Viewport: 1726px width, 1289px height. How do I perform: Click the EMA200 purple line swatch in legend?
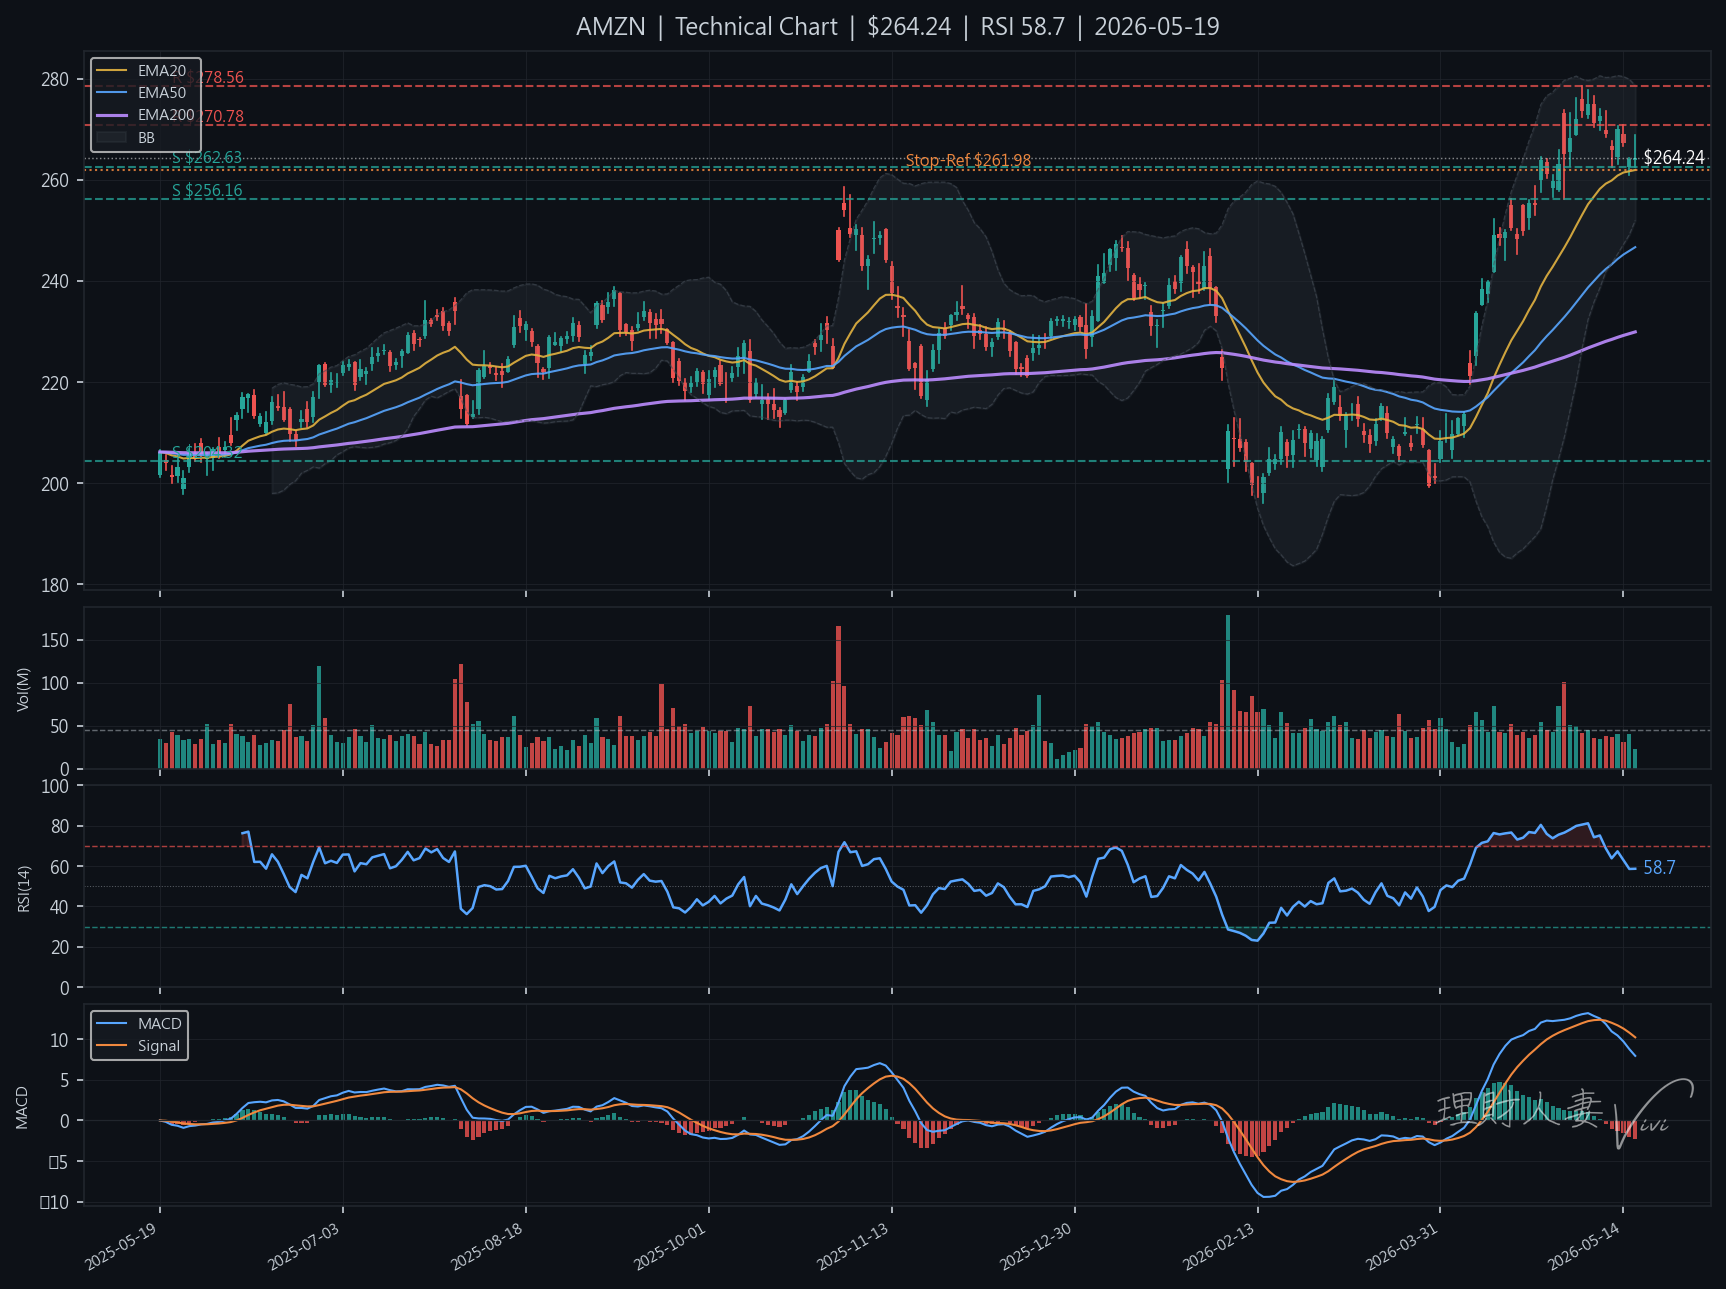[111, 116]
